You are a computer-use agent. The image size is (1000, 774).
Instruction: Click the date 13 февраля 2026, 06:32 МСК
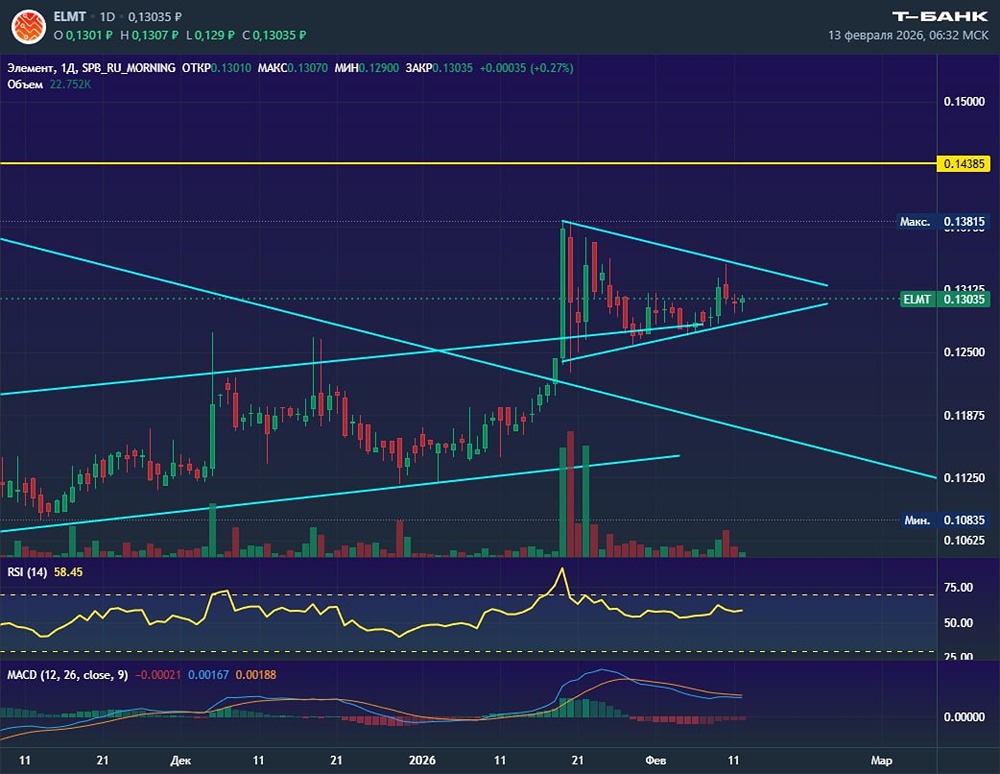tap(908, 35)
